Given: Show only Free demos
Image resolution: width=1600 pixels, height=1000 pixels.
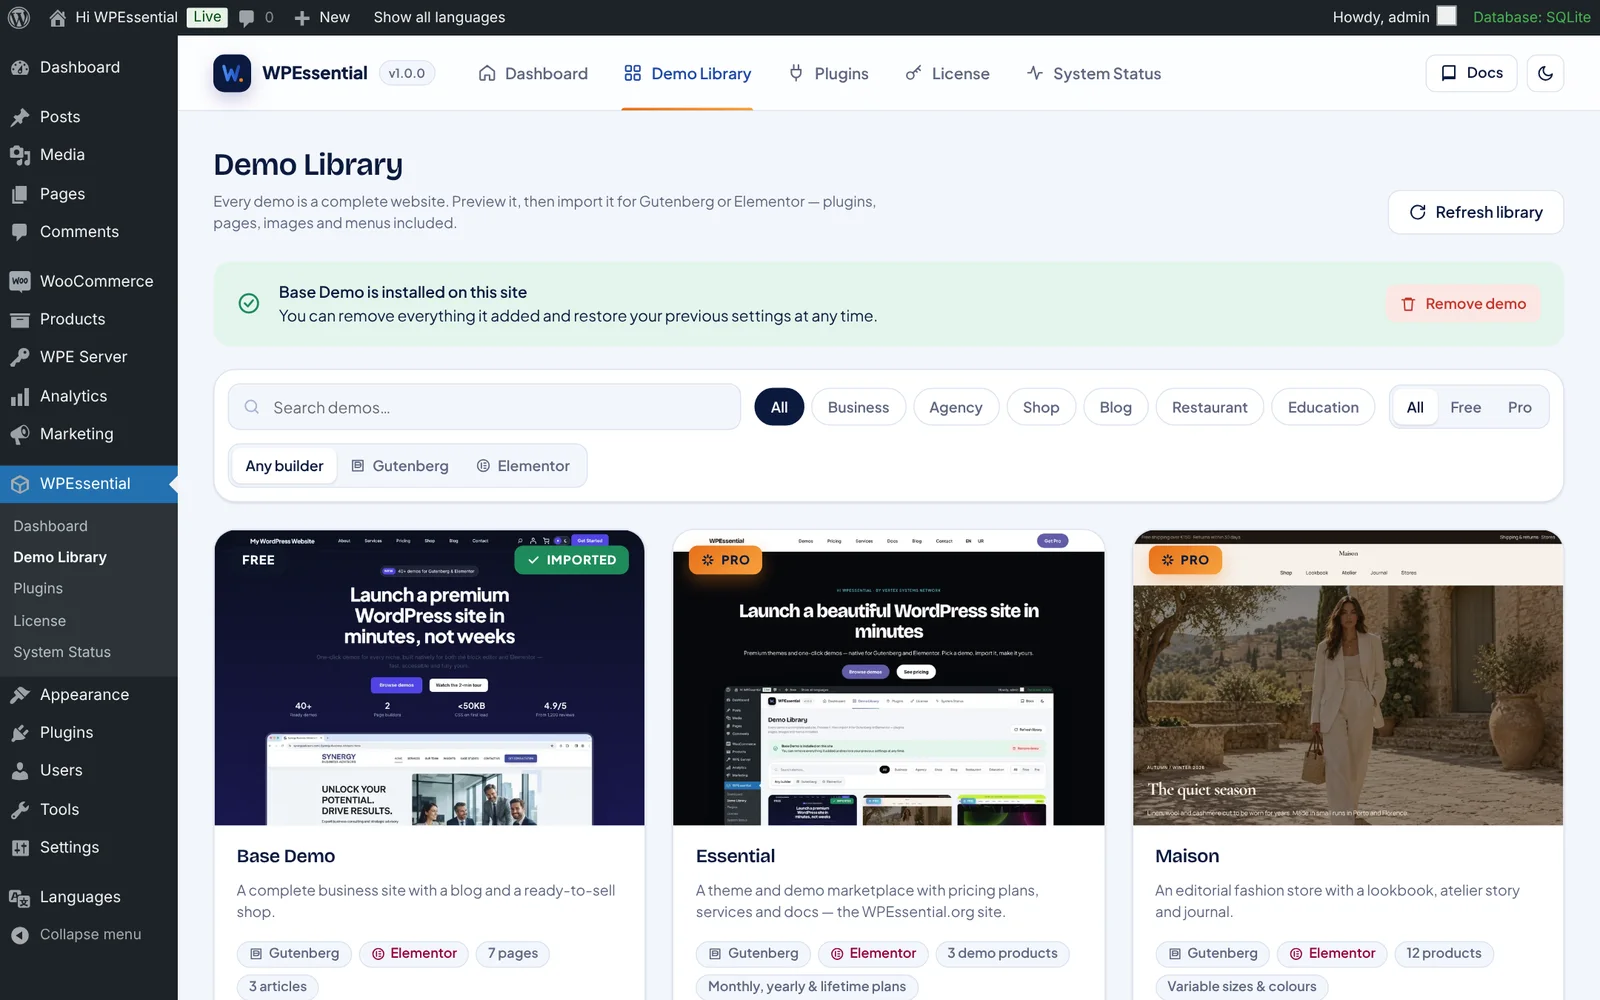Looking at the screenshot, I should [1465, 407].
